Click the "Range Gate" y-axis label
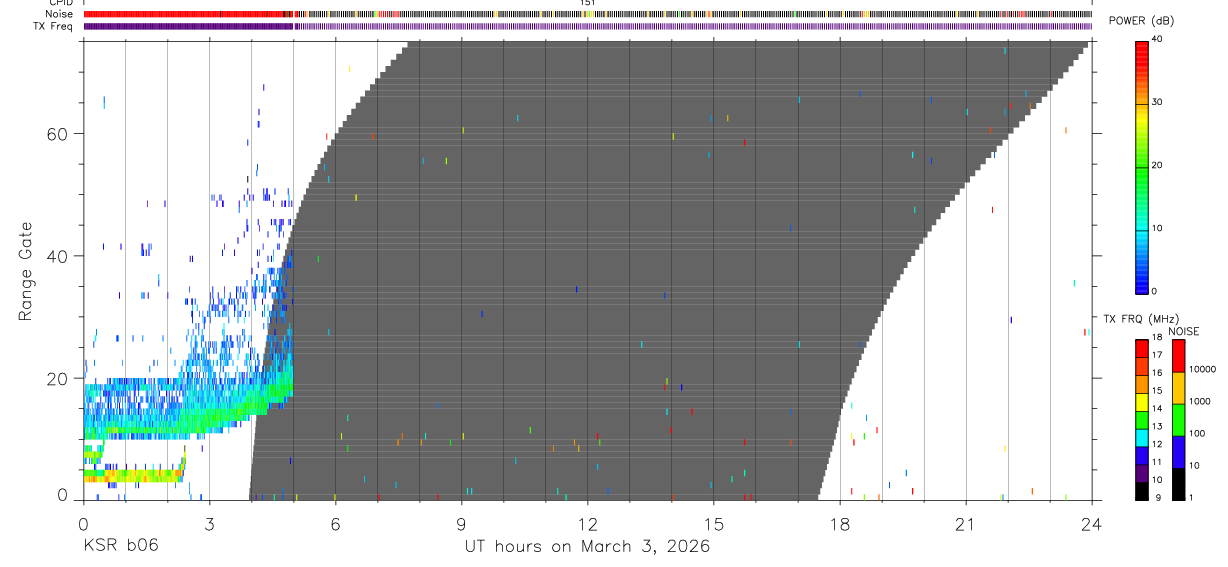The width and height of the screenshot is (1228, 567). point(27,272)
